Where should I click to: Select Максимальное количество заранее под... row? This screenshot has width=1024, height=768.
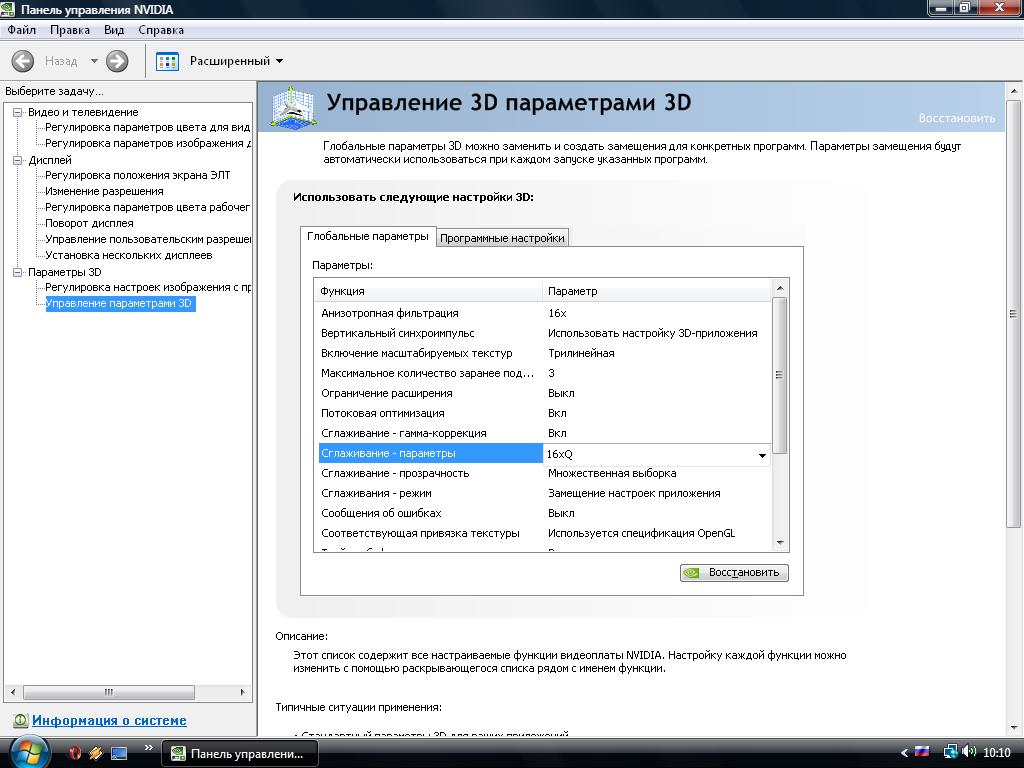545,374
